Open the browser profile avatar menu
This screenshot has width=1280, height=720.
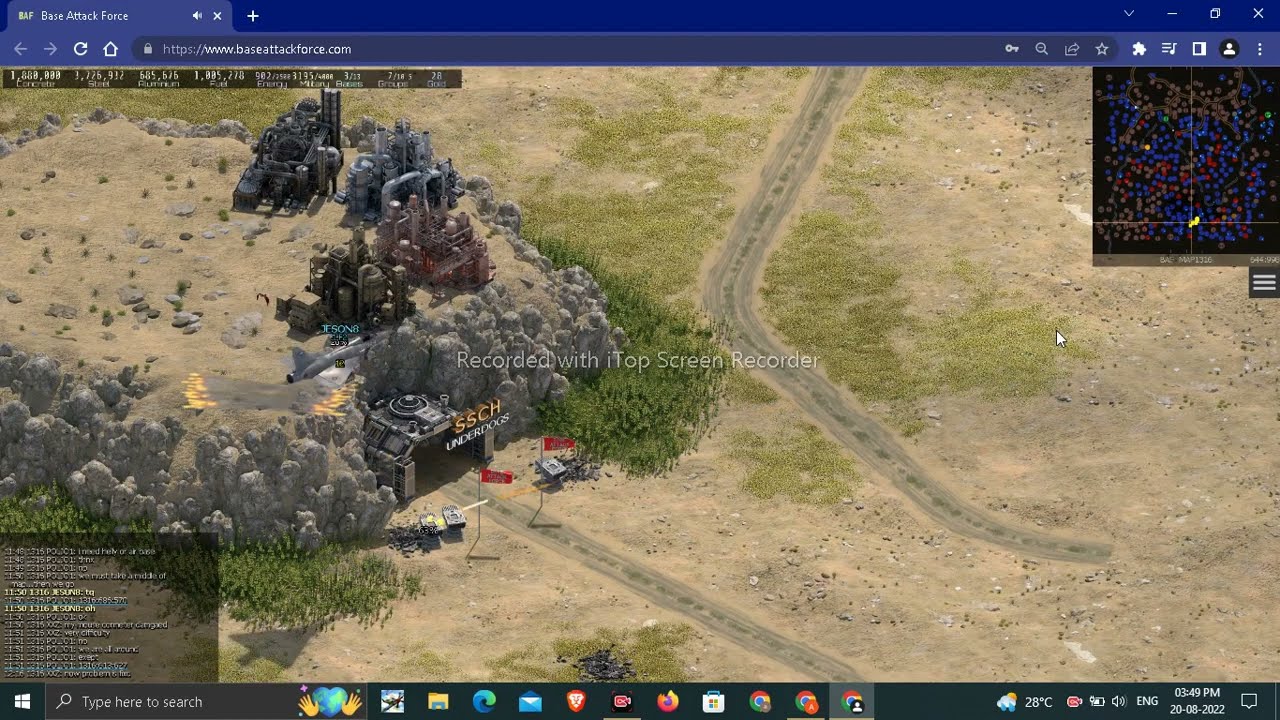click(1229, 49)
